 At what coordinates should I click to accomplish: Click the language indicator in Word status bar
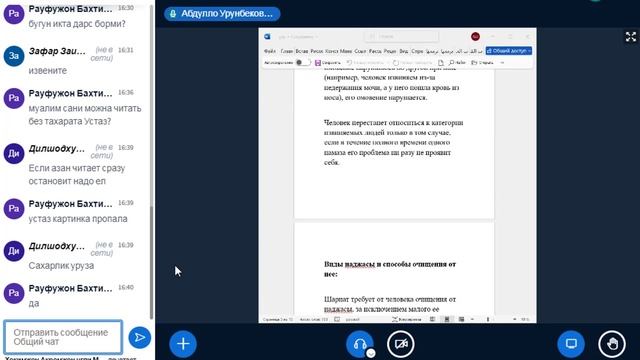coord(353,319)
